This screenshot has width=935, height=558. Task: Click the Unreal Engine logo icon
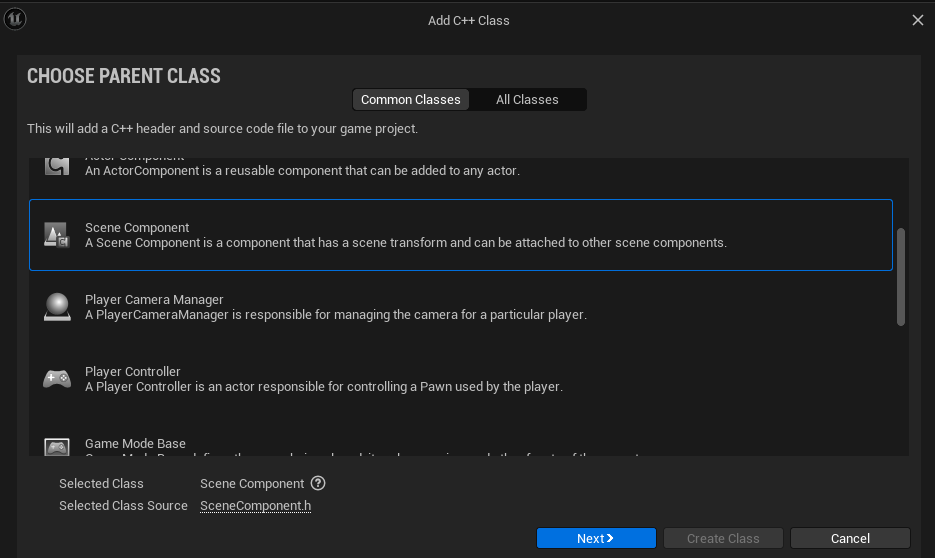coord(15,19)
